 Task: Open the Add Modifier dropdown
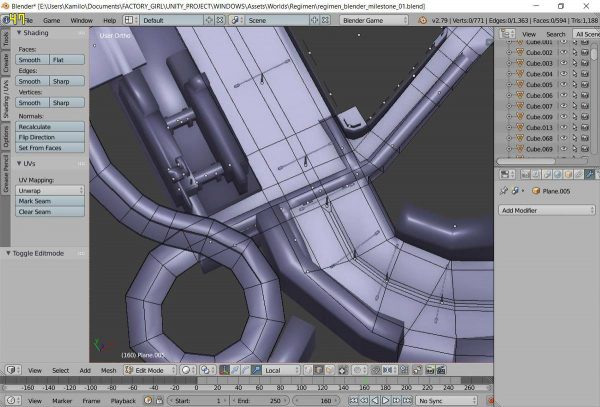coord(547,211)
